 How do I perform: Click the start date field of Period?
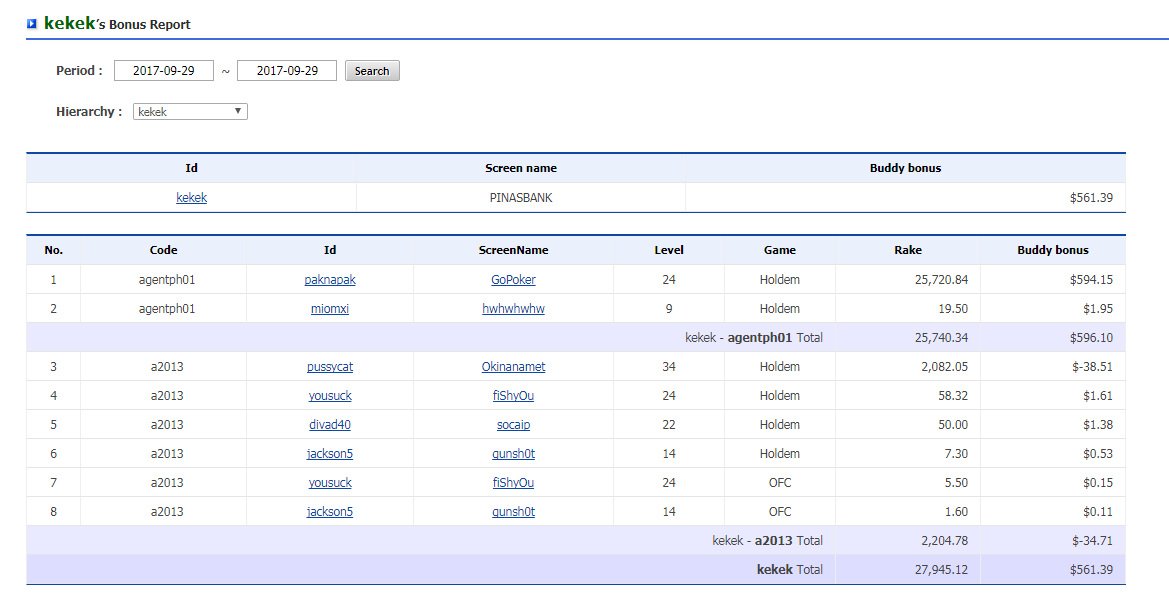(164, 71)
